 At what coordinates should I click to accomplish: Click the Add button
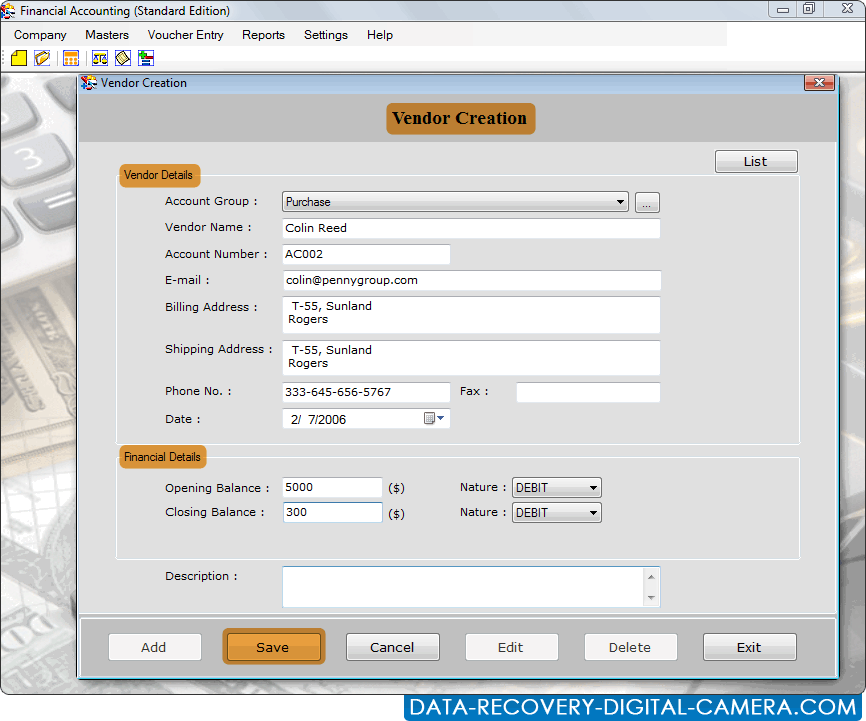[155, 647]
